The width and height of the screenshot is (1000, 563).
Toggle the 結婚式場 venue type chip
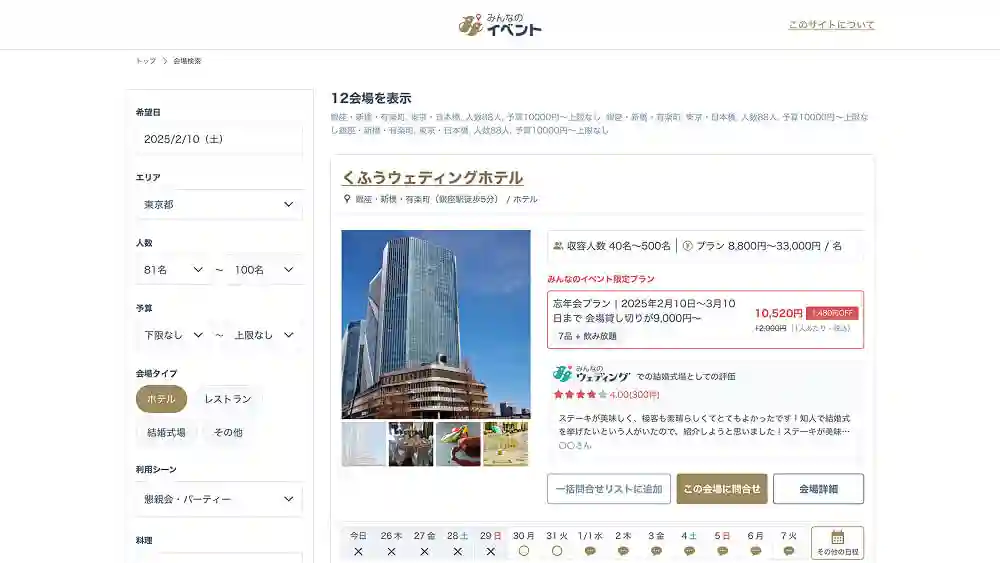click(166, 432)
